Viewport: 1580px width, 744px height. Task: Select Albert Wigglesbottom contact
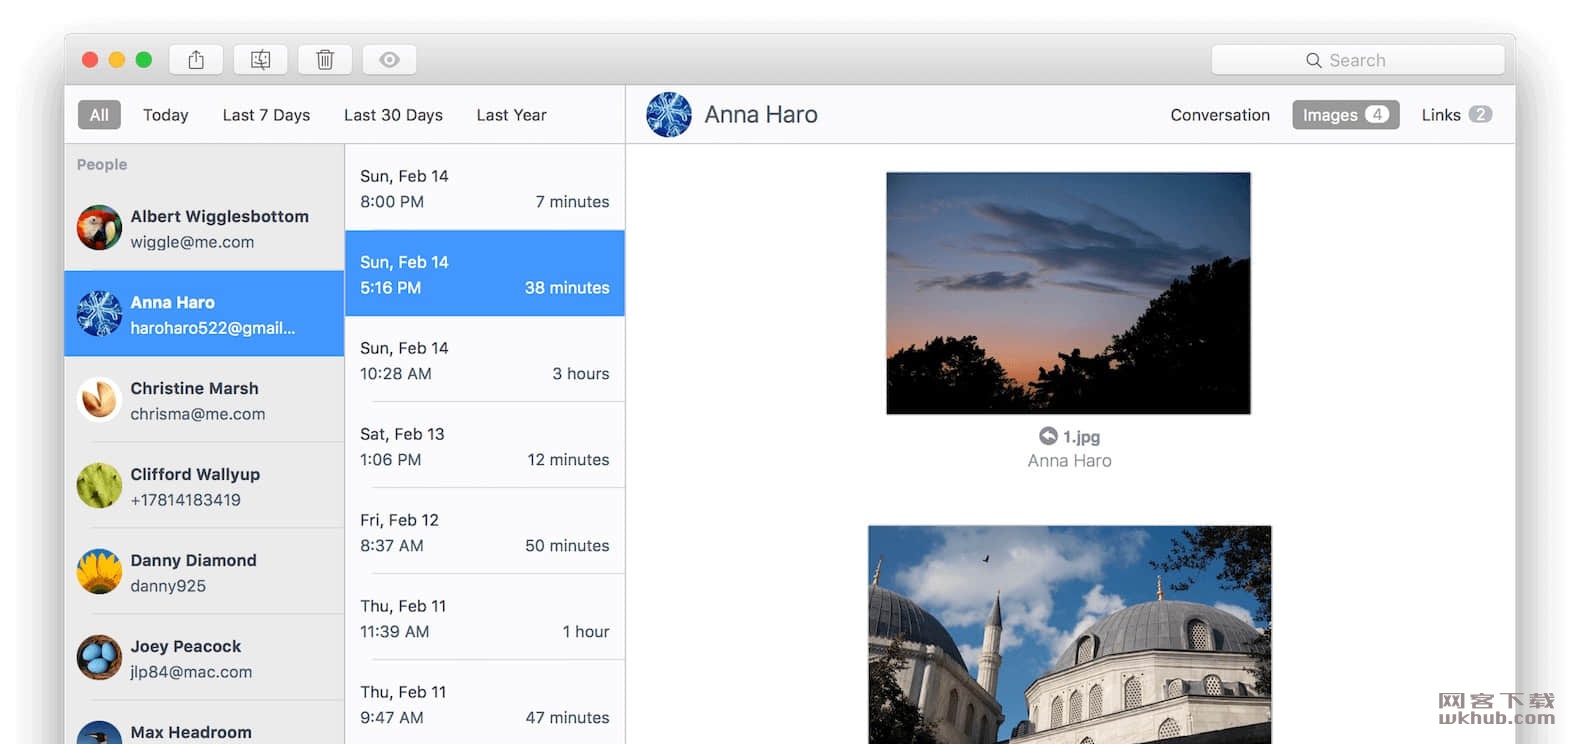pyautogui.click(x=204, y=228)
